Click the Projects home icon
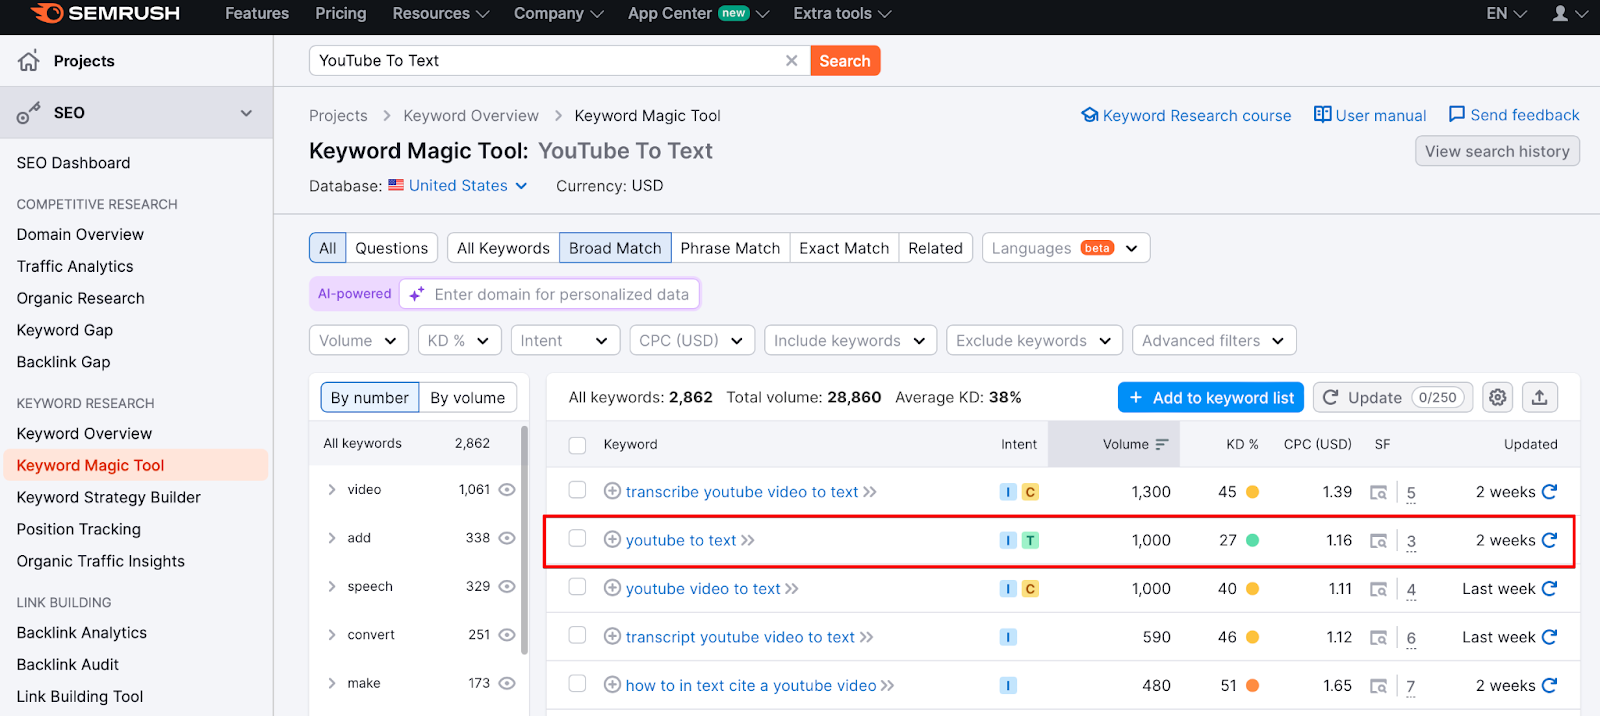 tap(29, 61)
